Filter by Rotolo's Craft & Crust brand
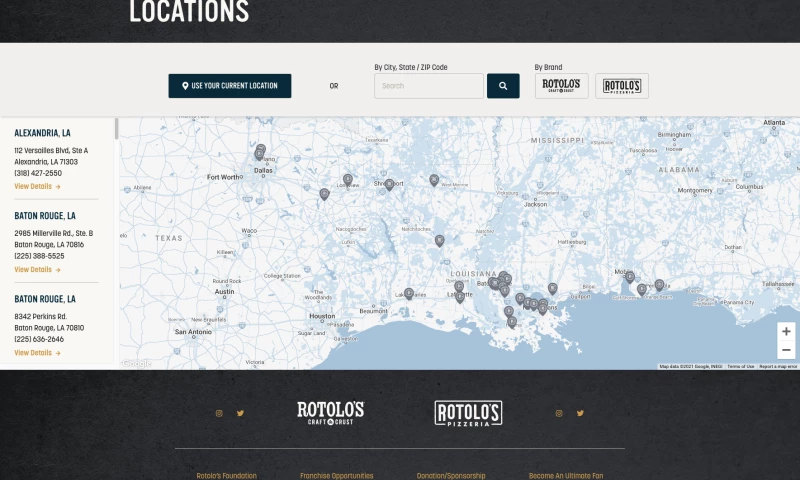Image resolution: width=800 pixels, height=480 pixels. (x=561, y=86)
